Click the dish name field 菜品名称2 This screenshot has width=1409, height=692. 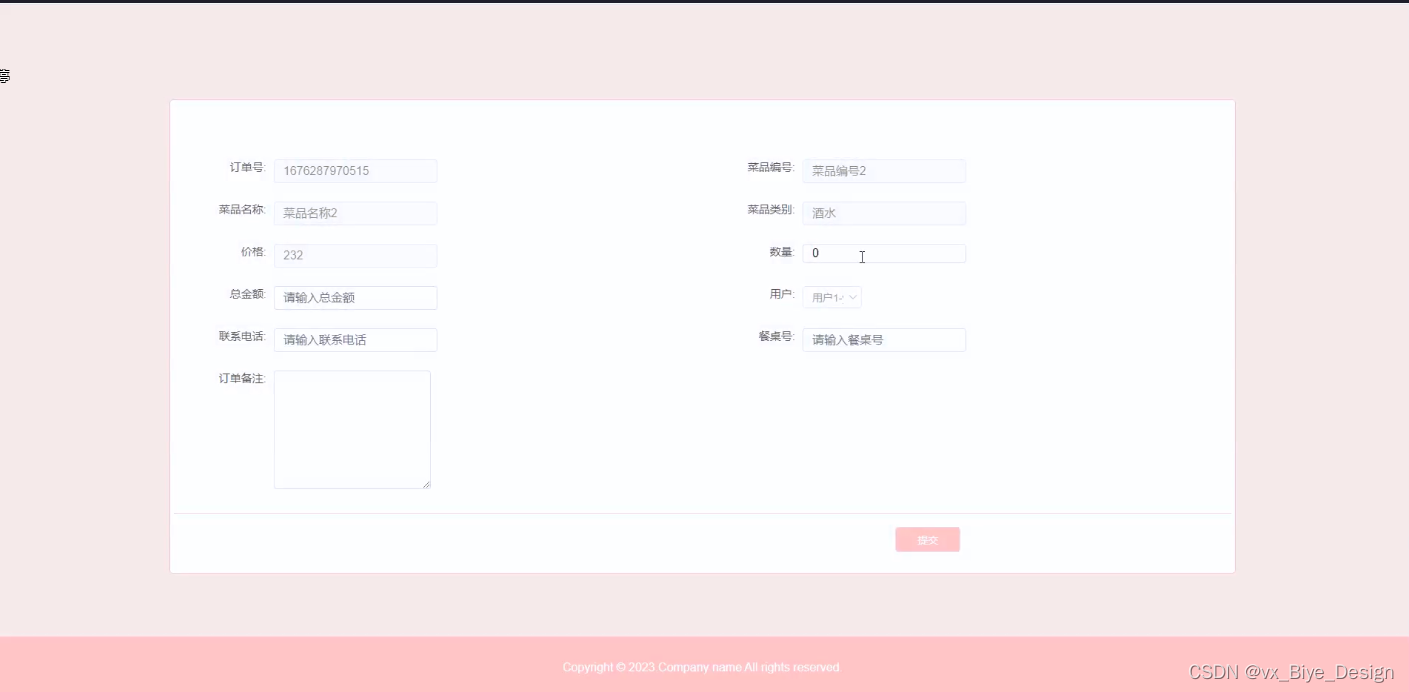[355, 213]
